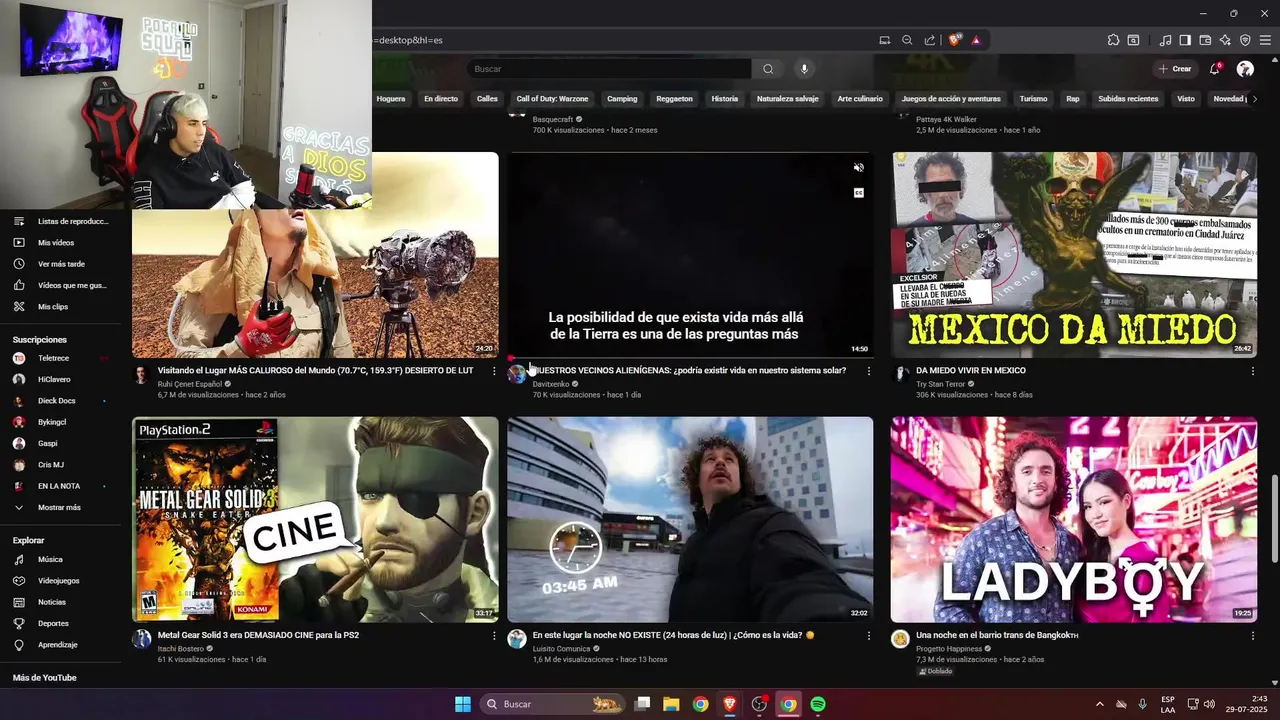Select the Naturaleza salvaje chip
The image size is (1280, 720).
pyautogui.click(x=788, y=99)
